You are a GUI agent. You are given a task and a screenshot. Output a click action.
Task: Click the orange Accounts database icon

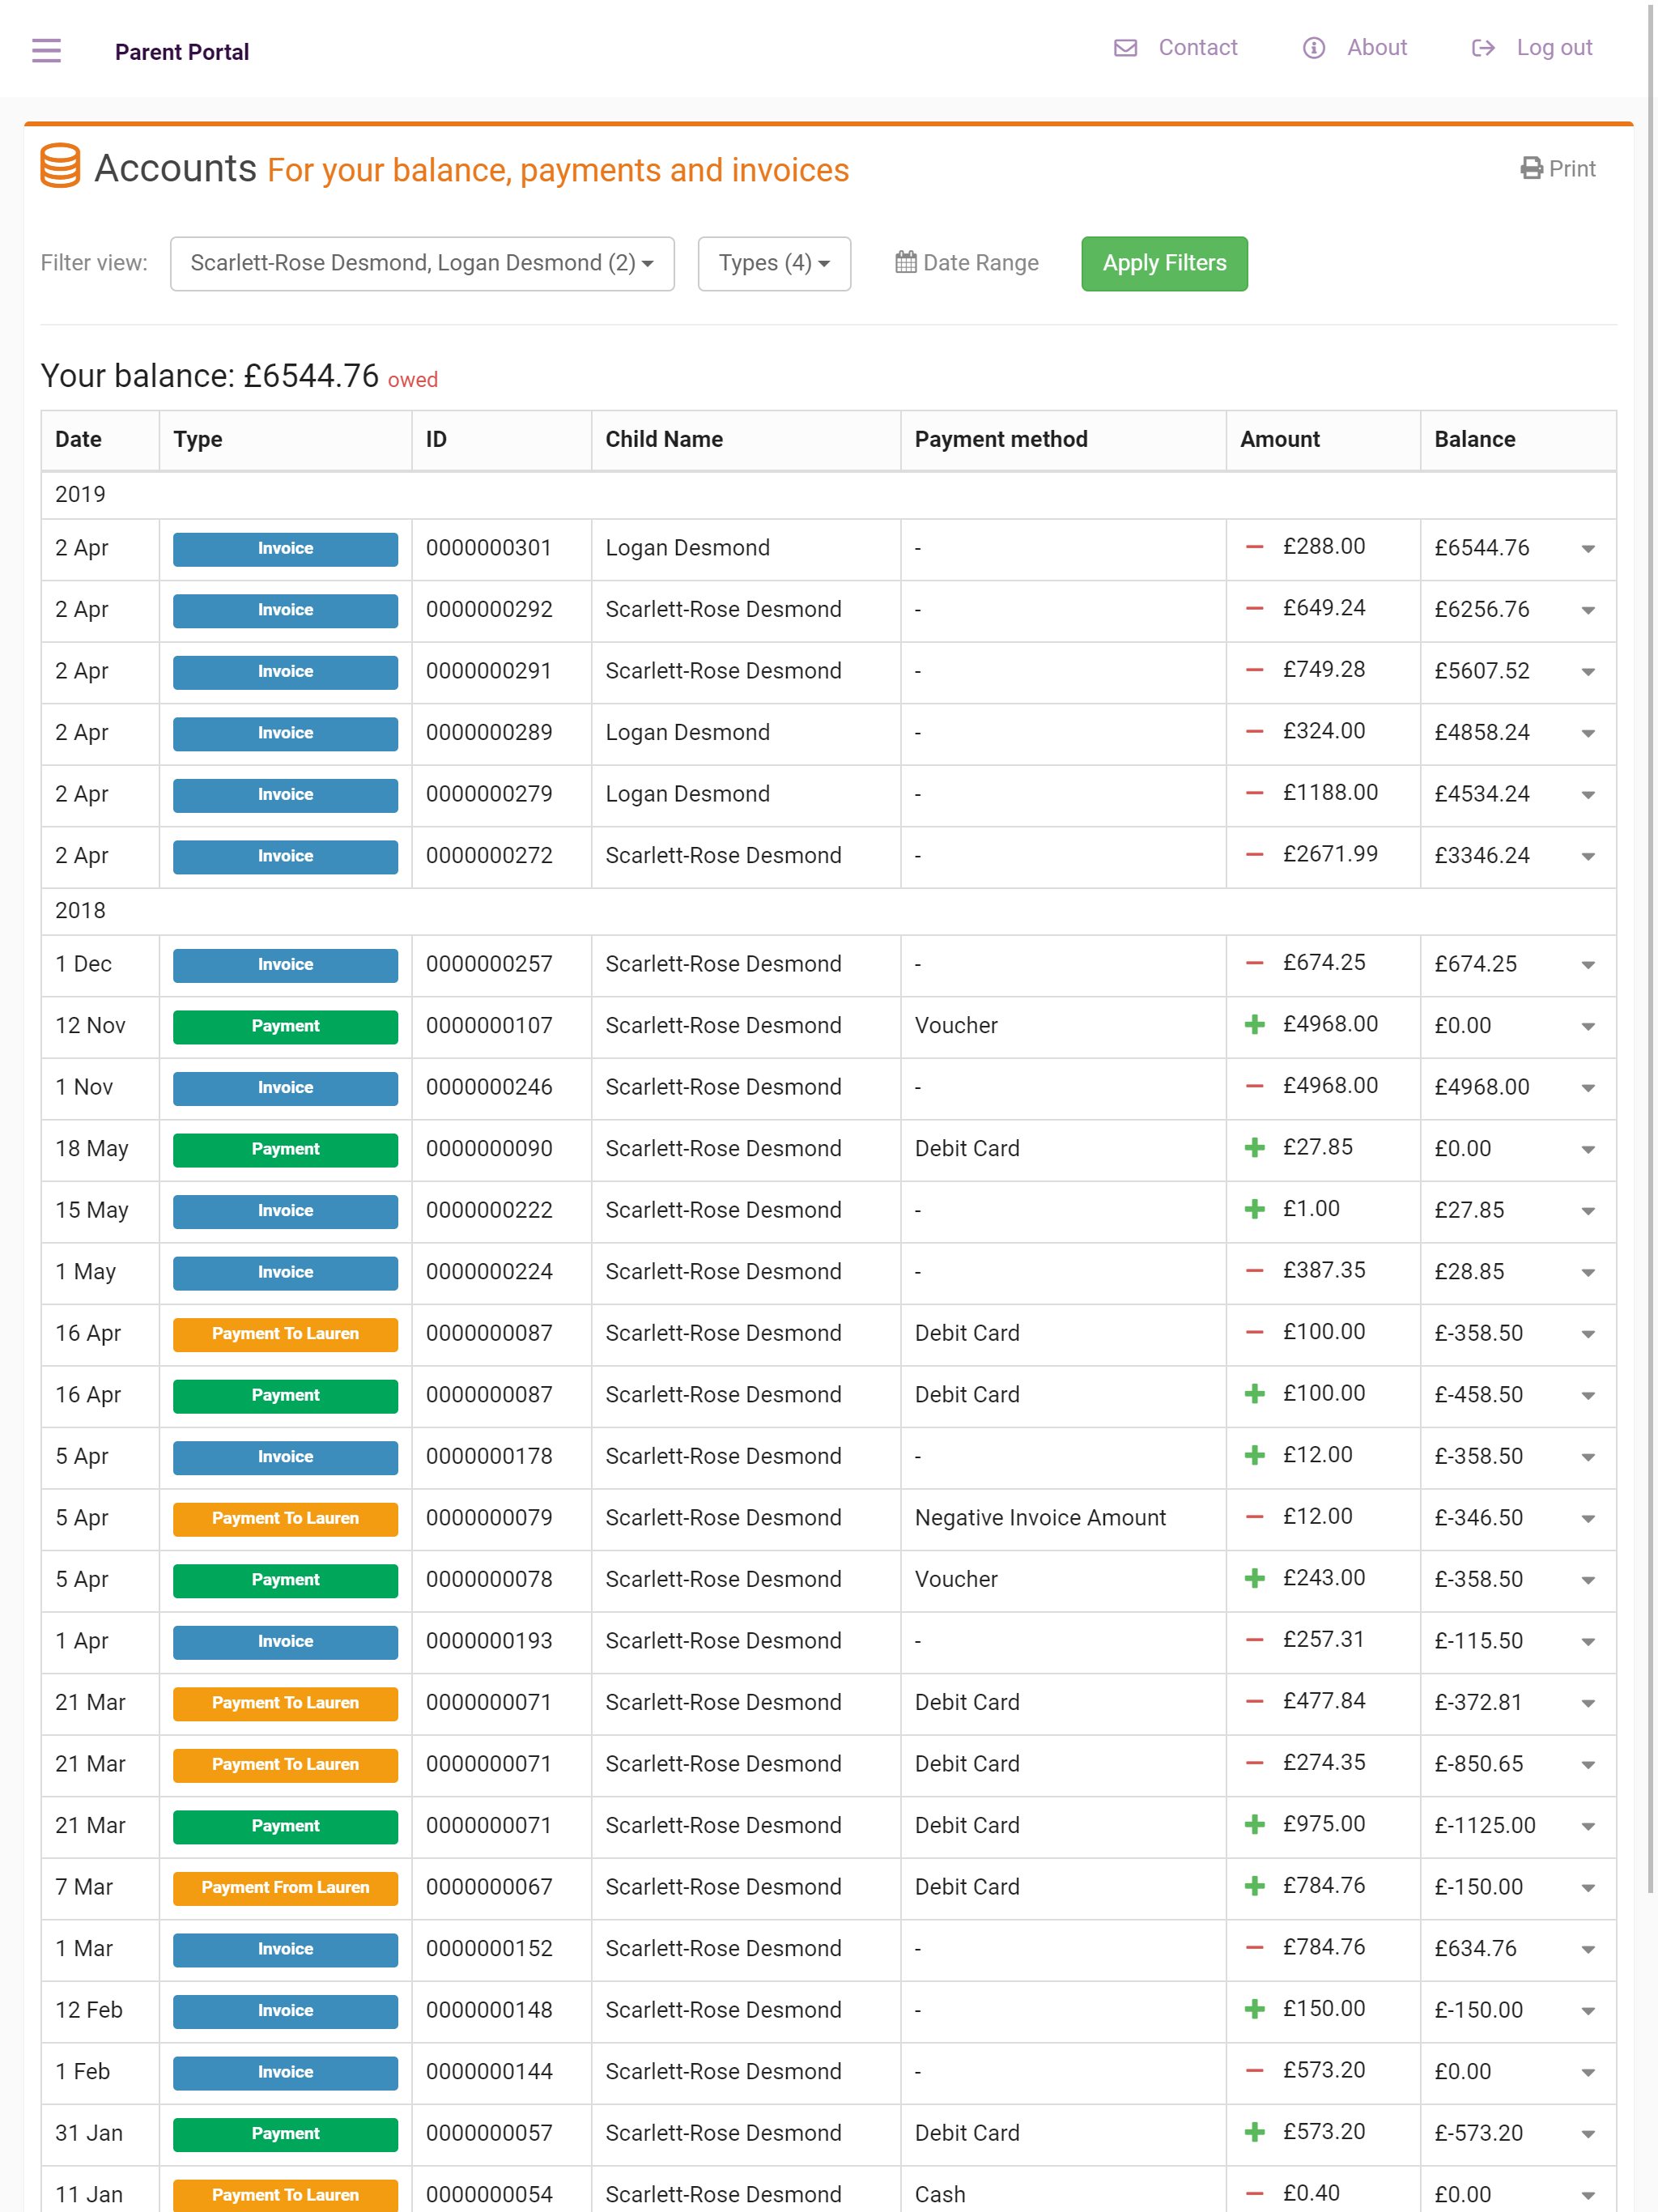point(60,166)
